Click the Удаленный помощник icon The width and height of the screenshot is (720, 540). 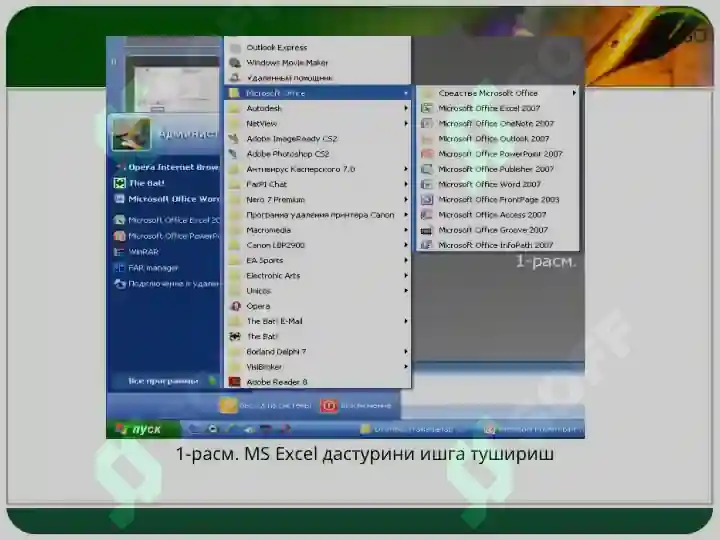pos(235,78)
